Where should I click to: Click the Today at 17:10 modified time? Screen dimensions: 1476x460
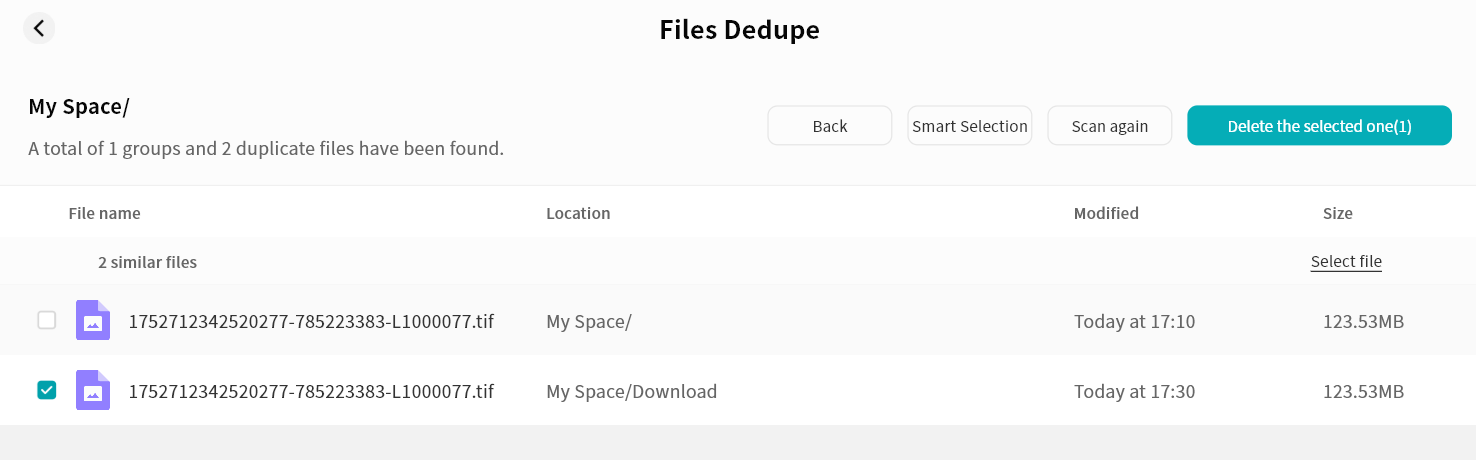(1134, 321)
